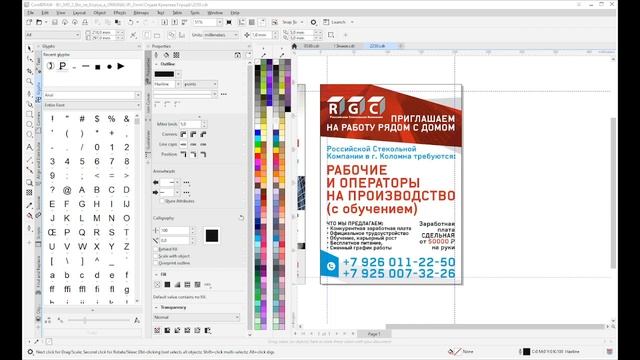The height and width of the screenshot is (360, 640).
Task: Click the Welcome screen home icon
Action: [294, 46]
